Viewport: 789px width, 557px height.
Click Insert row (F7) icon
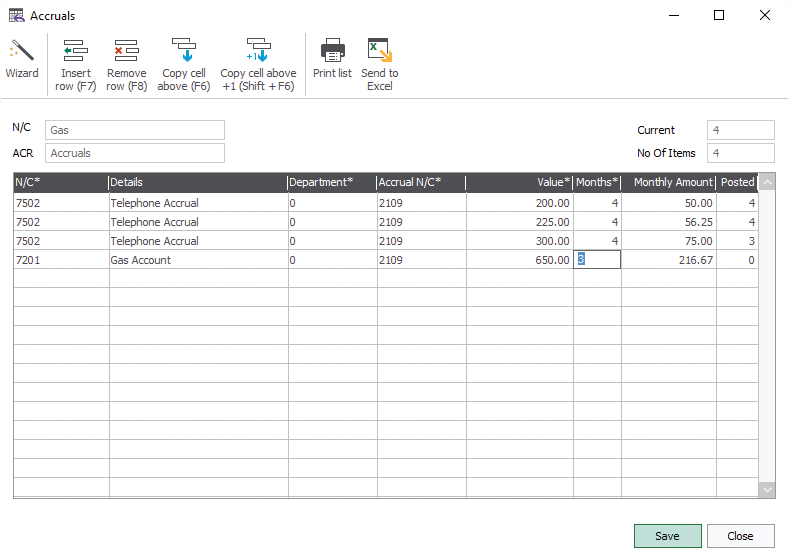click(x=75, y=51)
